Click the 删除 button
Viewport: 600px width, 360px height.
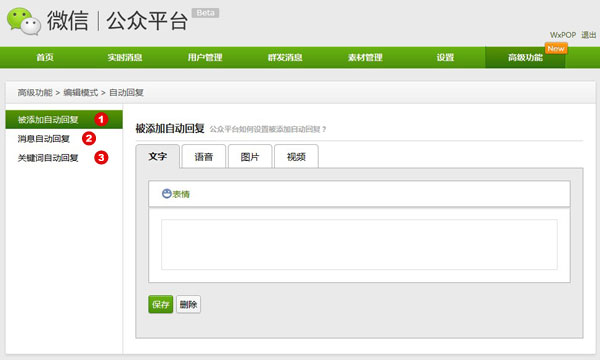tap(188, 304)
